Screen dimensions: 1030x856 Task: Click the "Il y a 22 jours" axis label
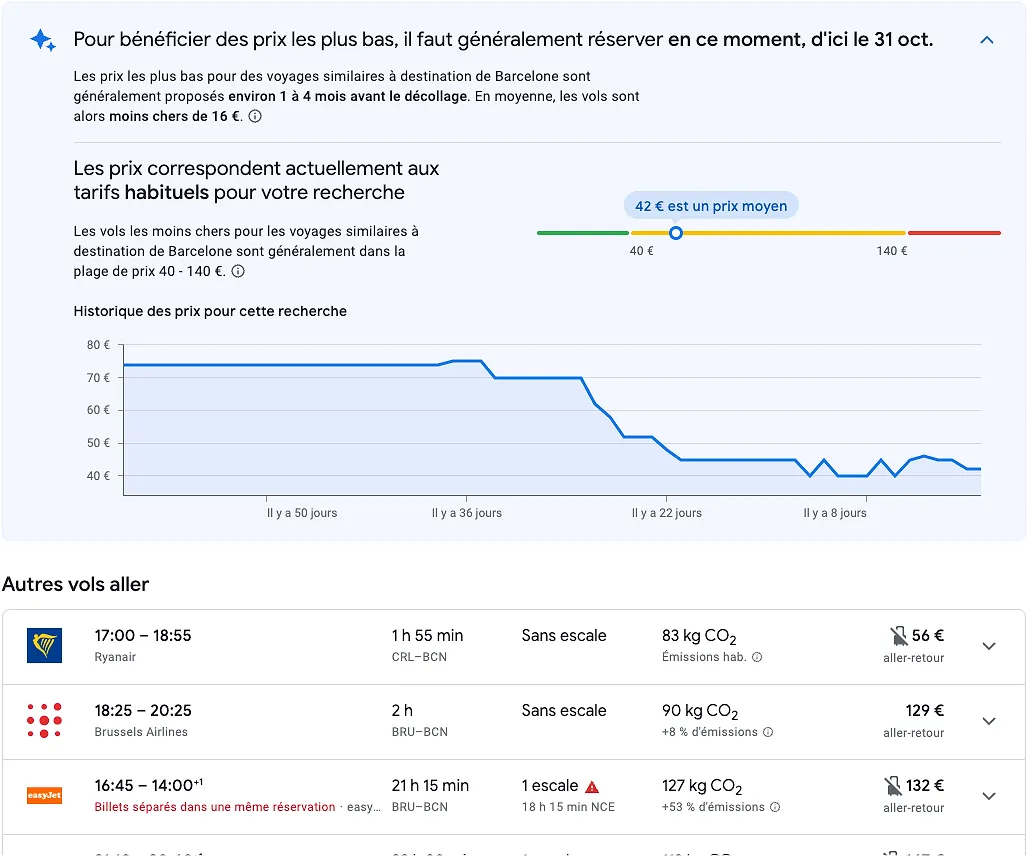[x=667, y=513]
